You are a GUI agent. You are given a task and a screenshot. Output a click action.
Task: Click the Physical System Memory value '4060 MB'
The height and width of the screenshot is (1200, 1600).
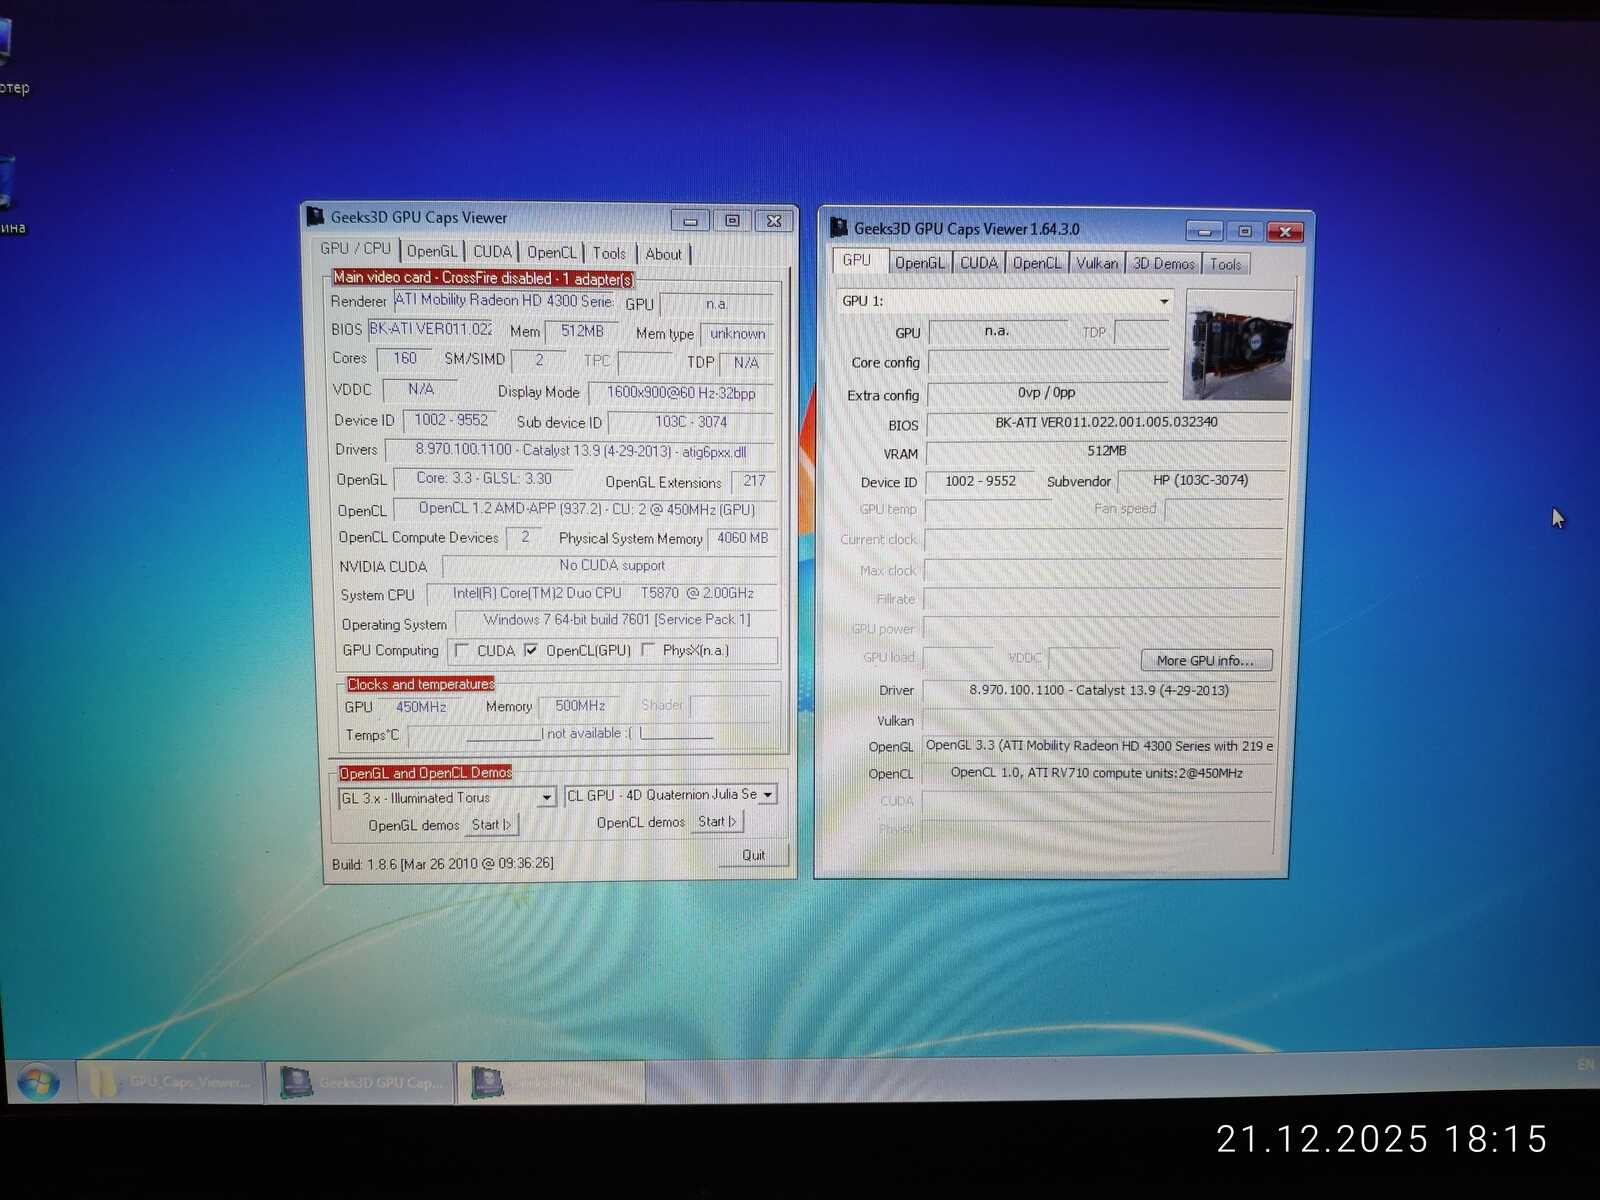pos(742,538)
